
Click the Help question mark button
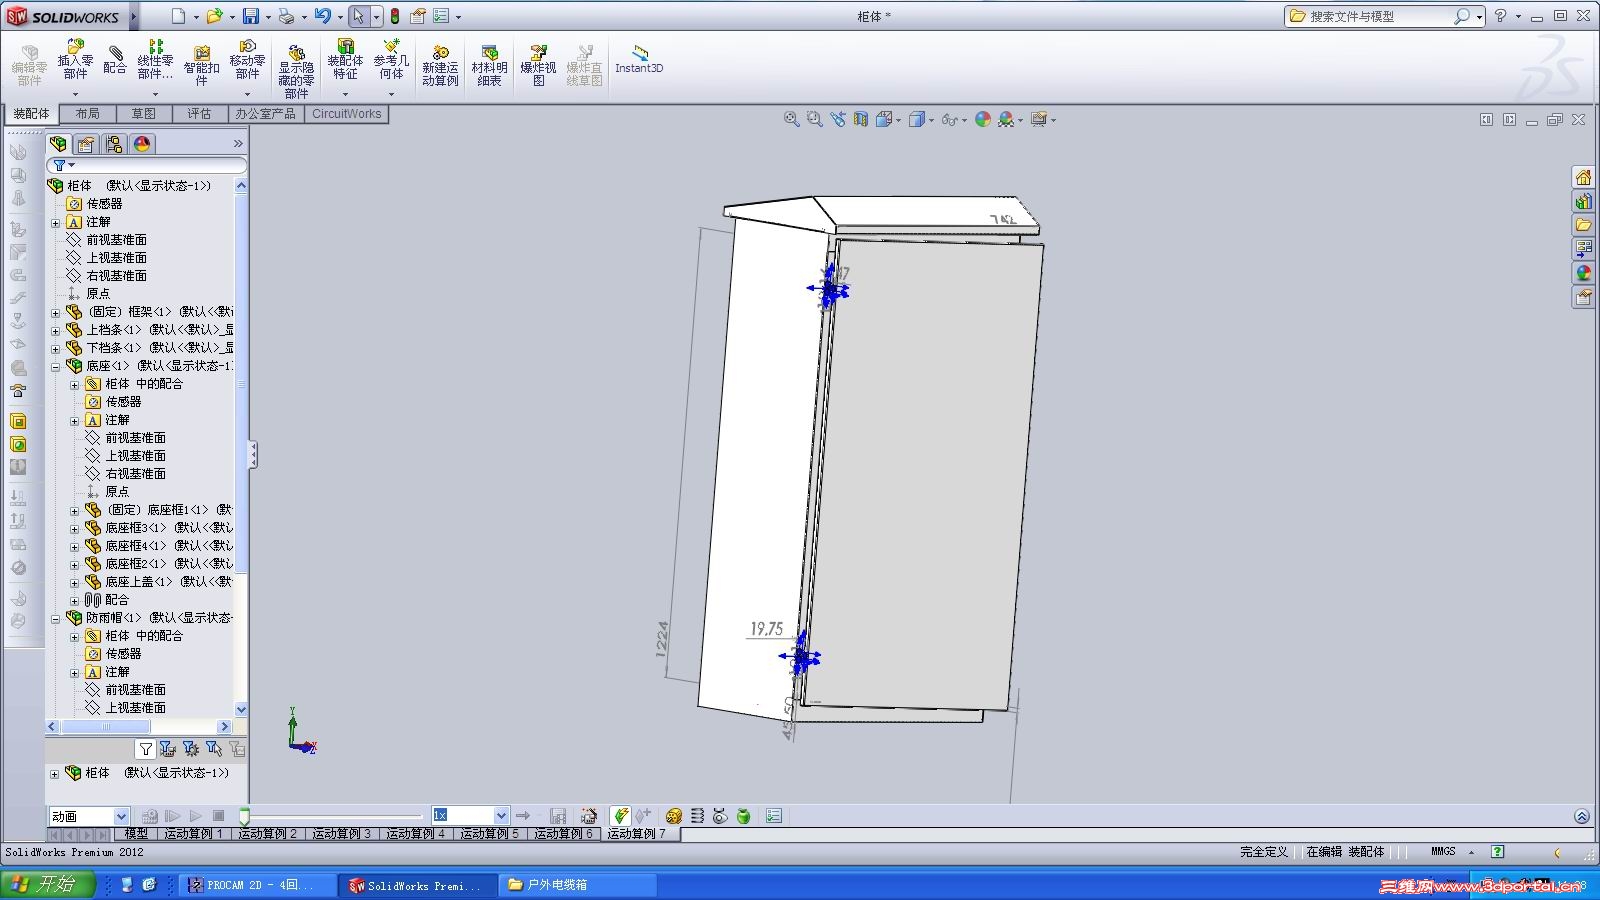[1500, 16]
